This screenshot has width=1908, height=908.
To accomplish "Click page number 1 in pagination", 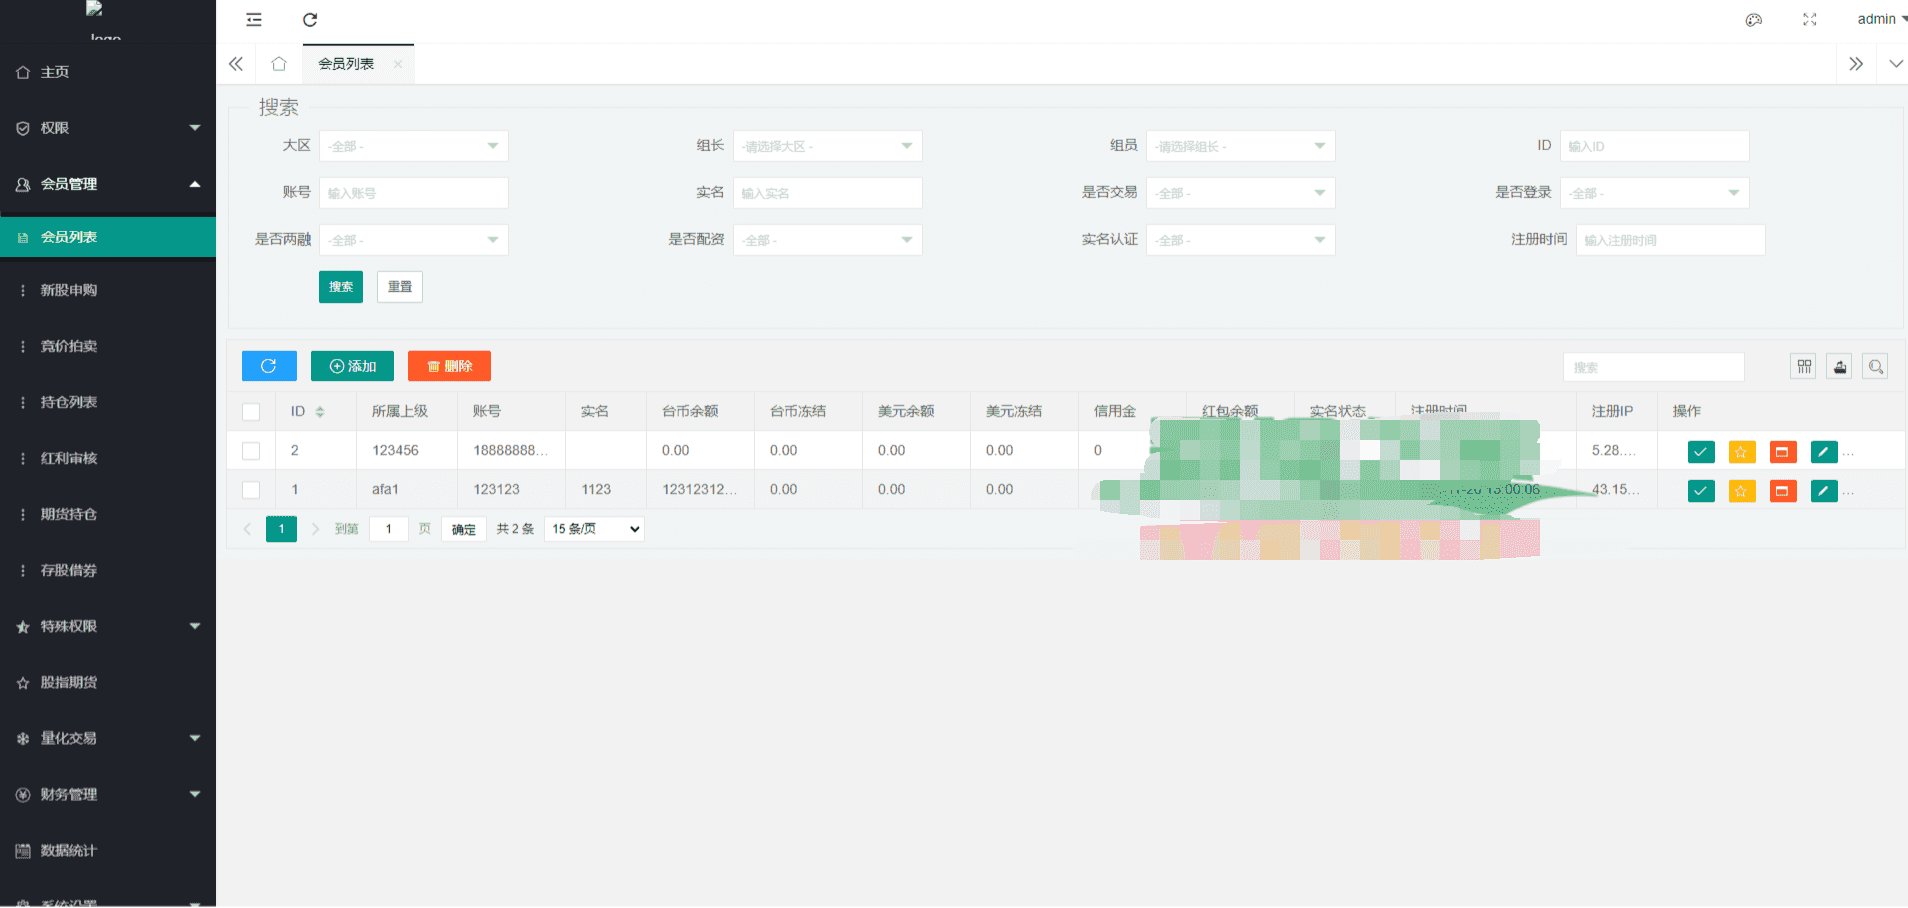I will click(x=281, y=529).
